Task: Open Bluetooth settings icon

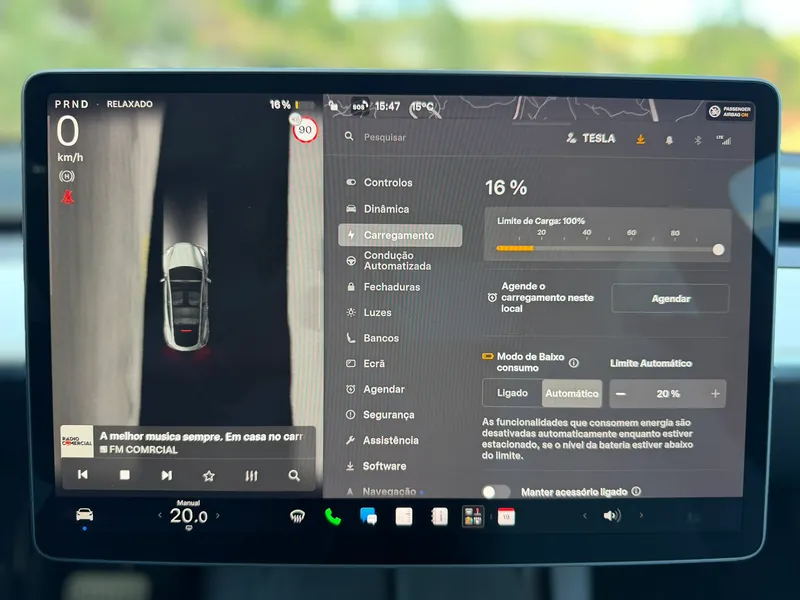Action: click(697, 140)
